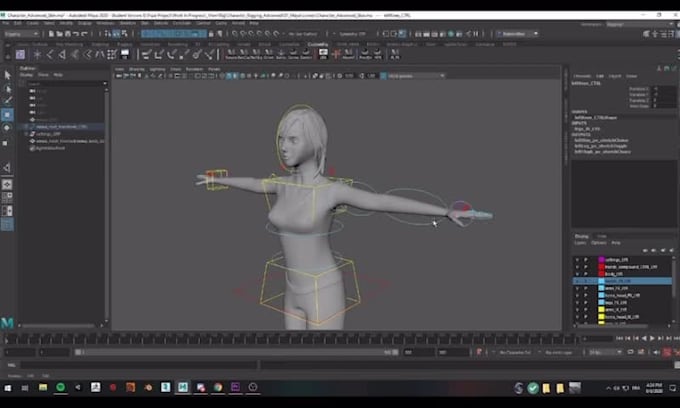
Task: Click the settings layer magenta color swatch
Action: point(602,260)
